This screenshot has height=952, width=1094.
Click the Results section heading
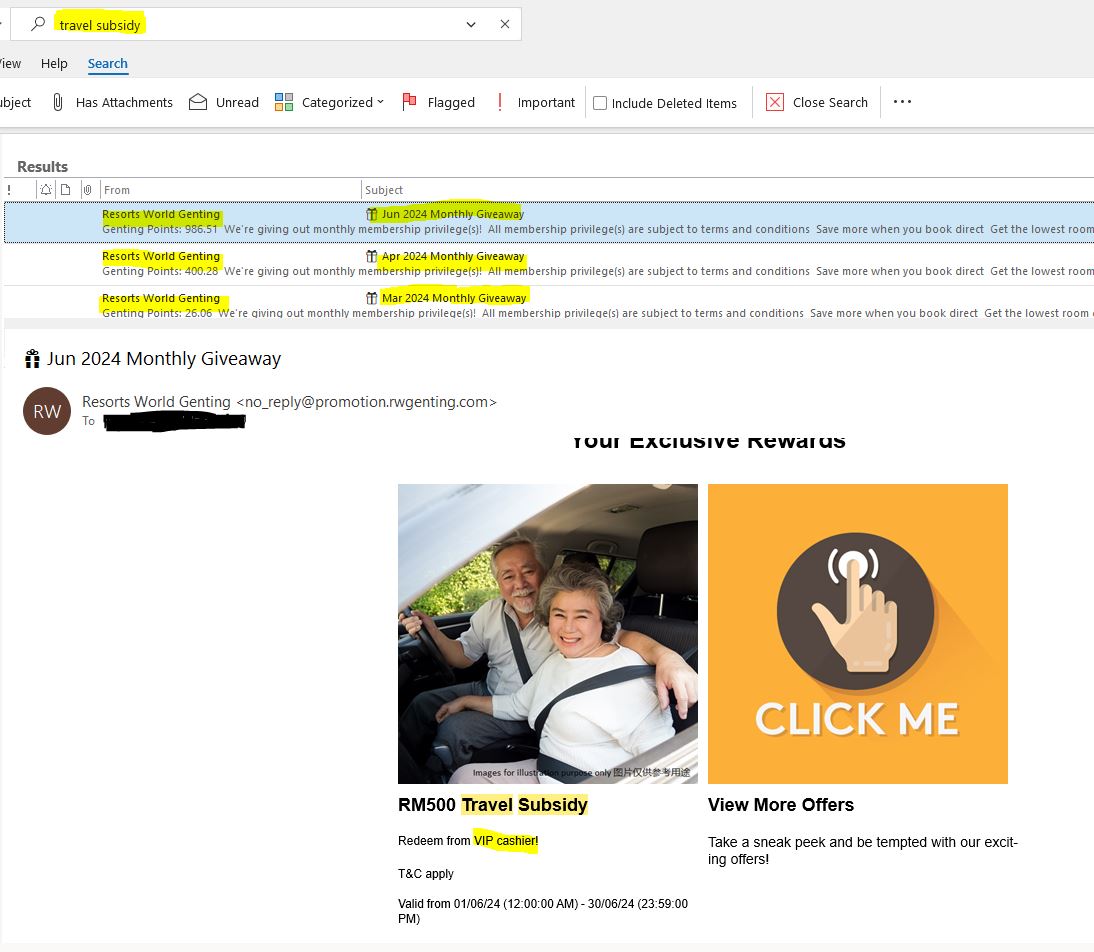(43, 167)
